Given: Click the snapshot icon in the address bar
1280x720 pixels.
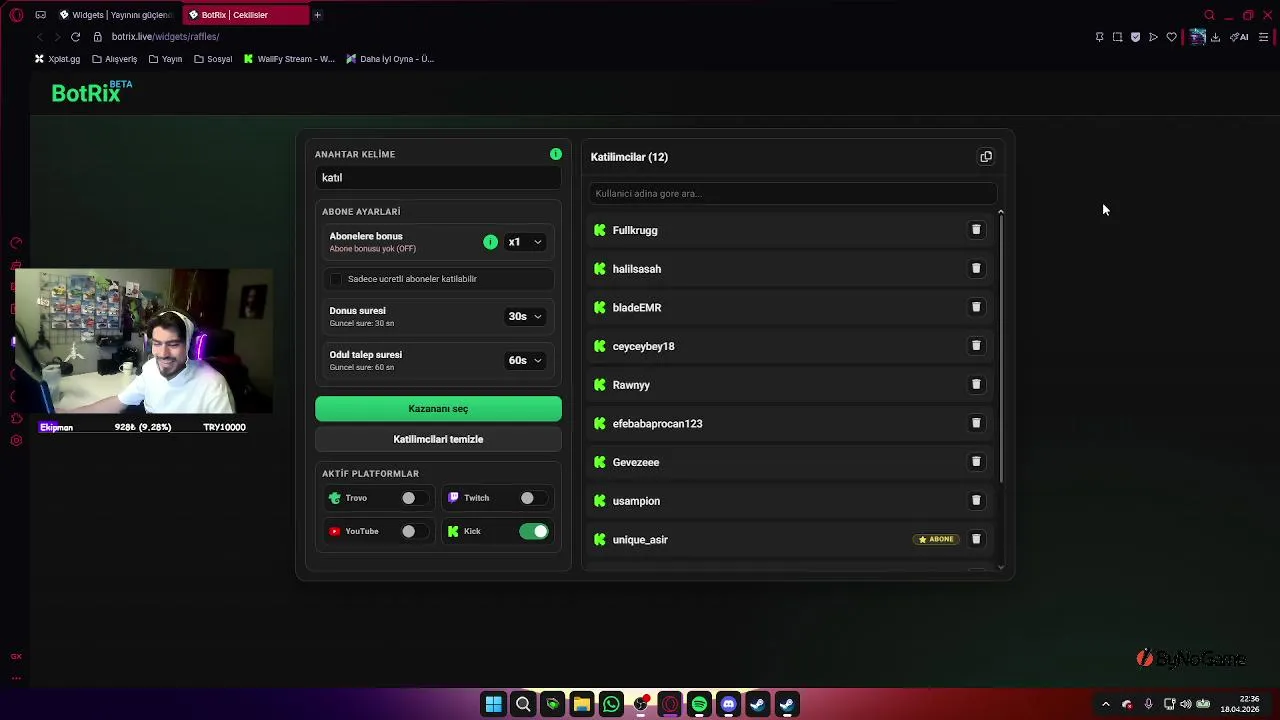Looking at the screenshot, I should [1117, 37].
